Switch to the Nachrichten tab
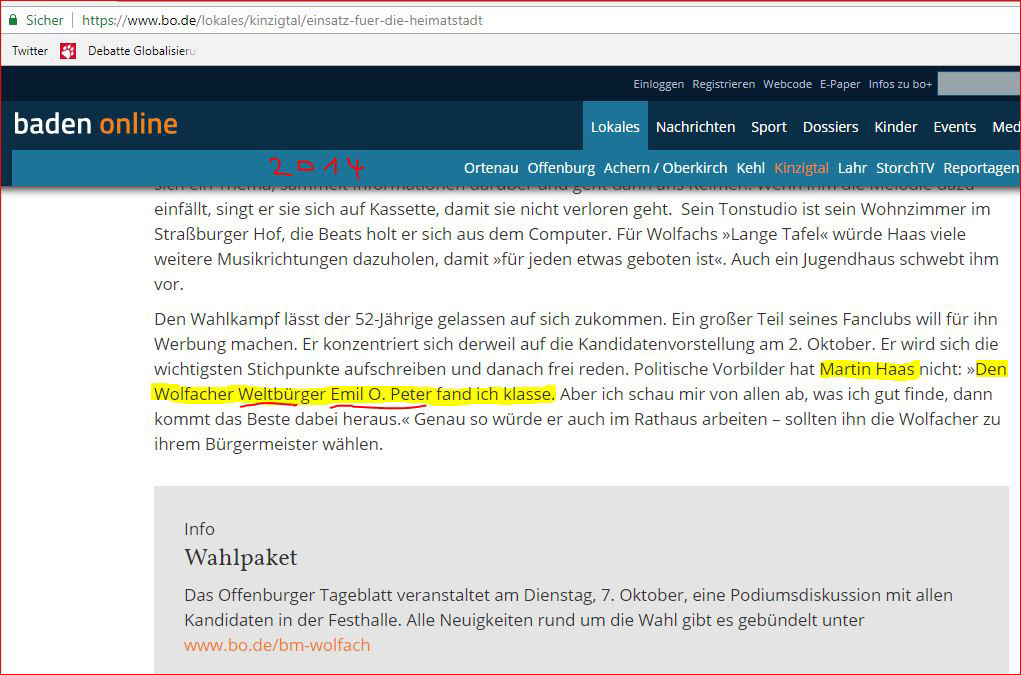The image size is (1021, 675). (695, 127)
